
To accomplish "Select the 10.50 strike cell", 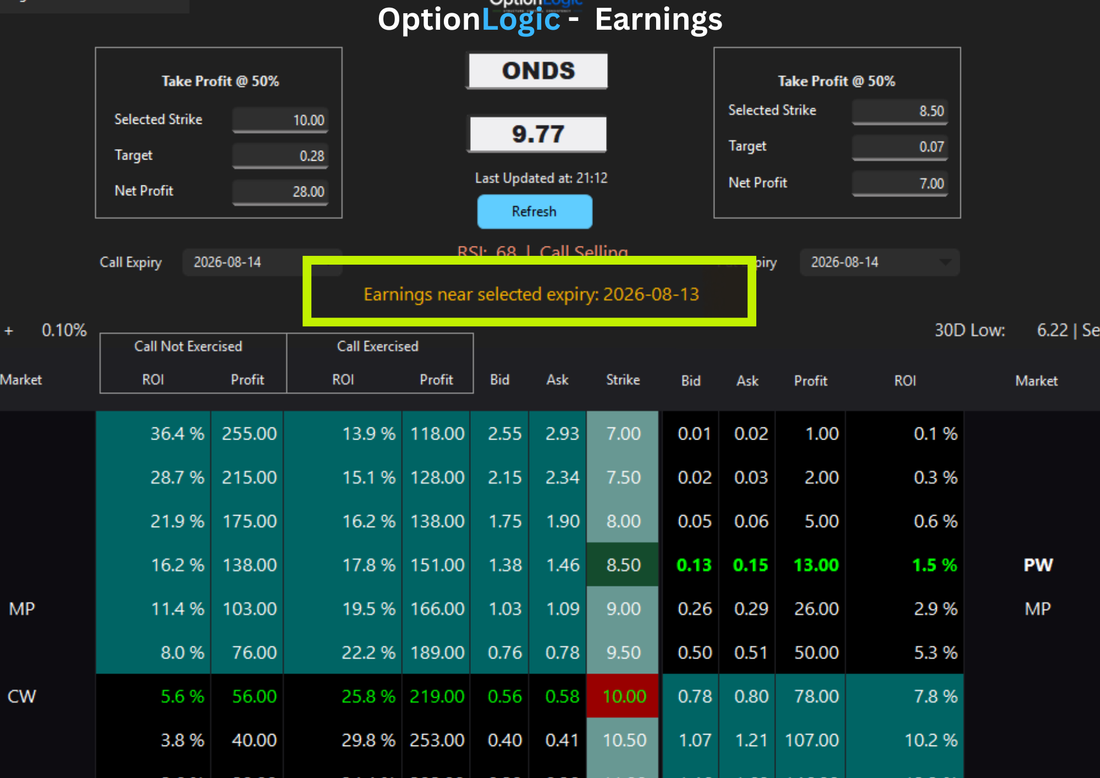I will [623, 740].
